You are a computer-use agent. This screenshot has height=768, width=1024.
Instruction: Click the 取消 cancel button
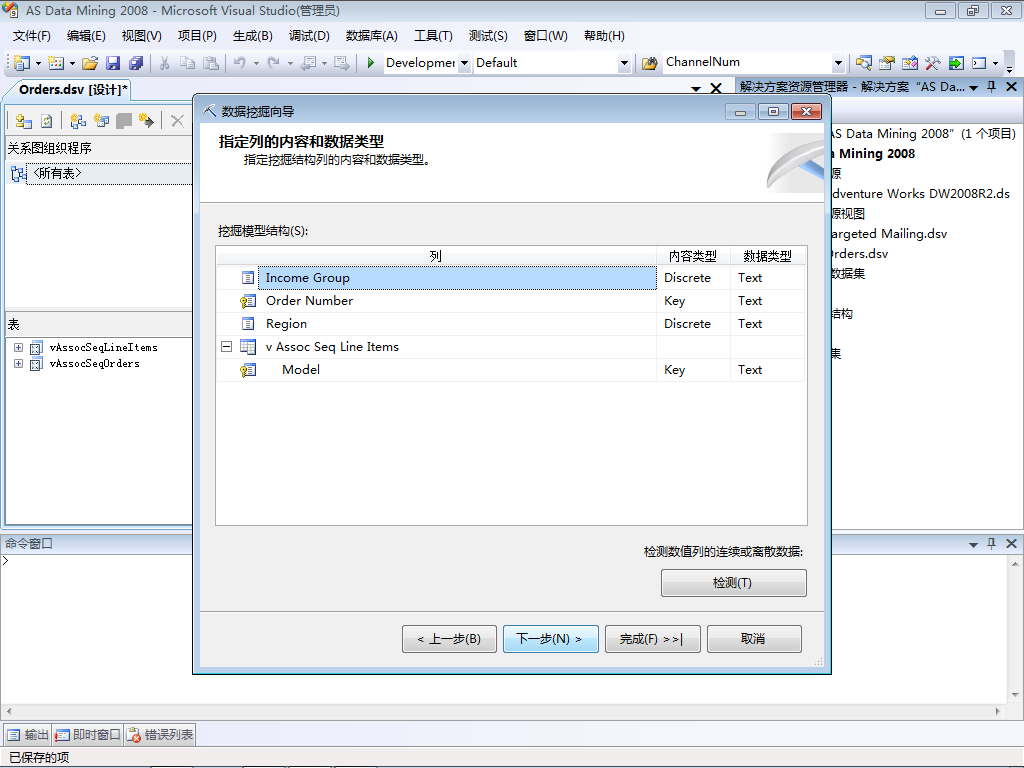754,639
